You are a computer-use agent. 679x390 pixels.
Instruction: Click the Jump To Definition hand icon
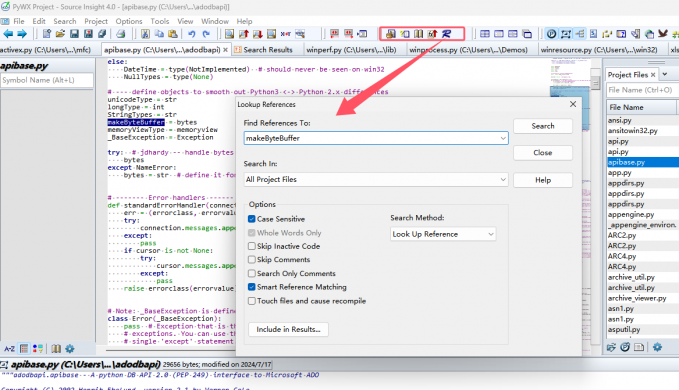(391, 34)
